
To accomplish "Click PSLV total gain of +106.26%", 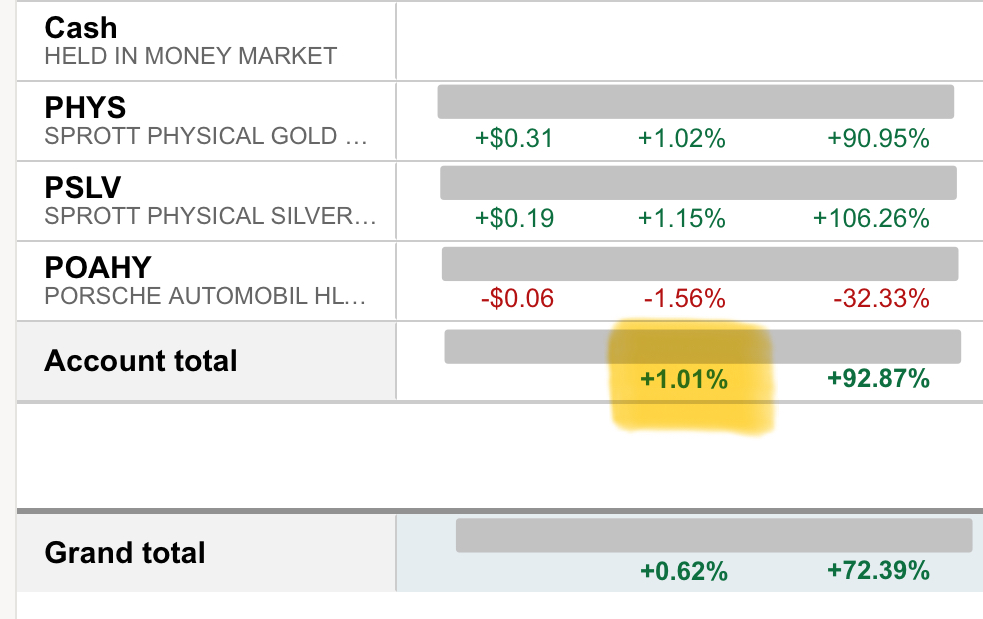I will point(871,218).
